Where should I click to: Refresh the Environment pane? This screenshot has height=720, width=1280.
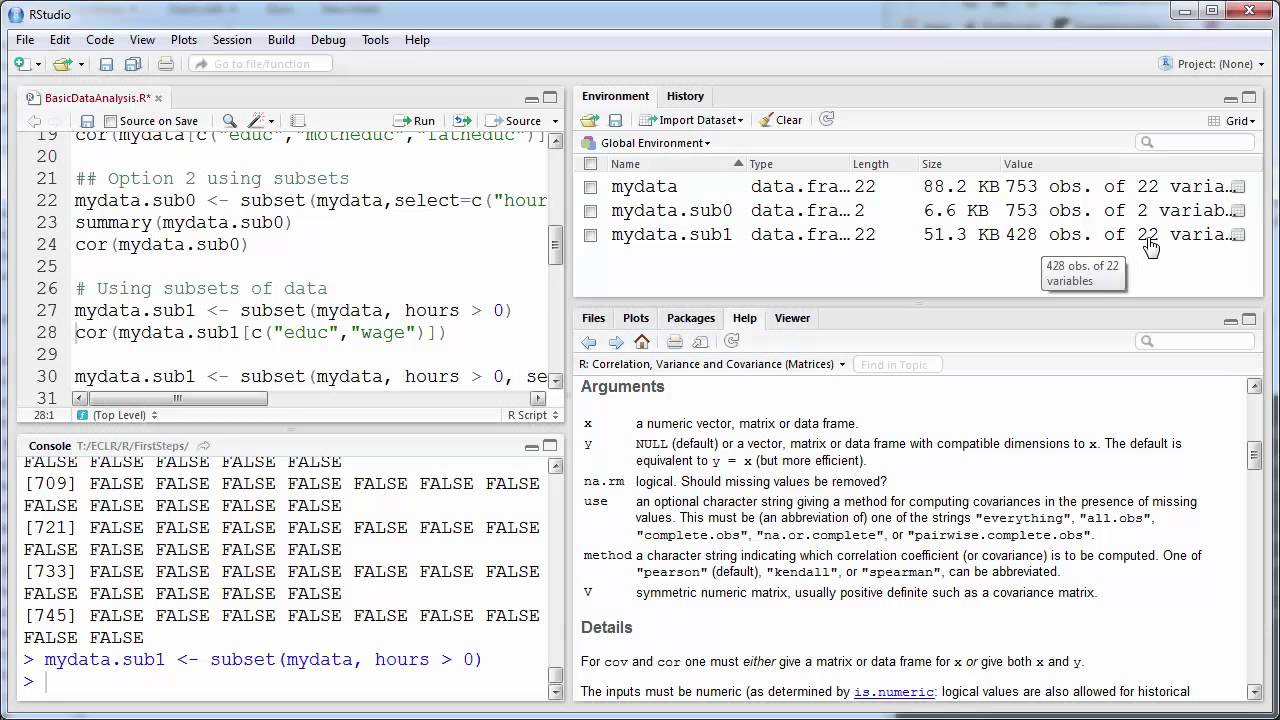tap(826, 119)
